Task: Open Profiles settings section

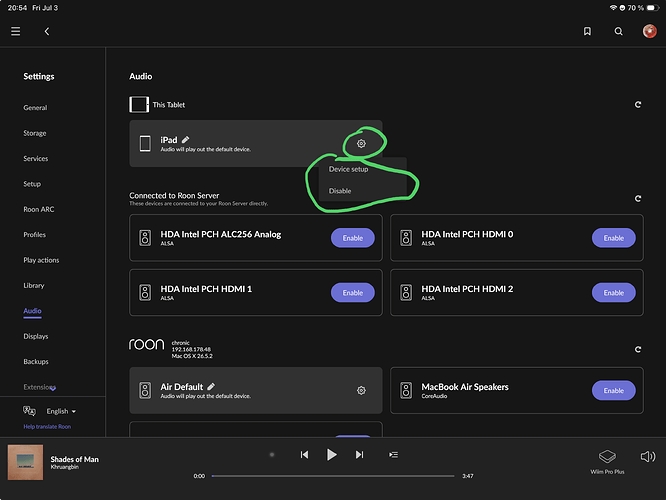Action: click(x=34, y=235)
